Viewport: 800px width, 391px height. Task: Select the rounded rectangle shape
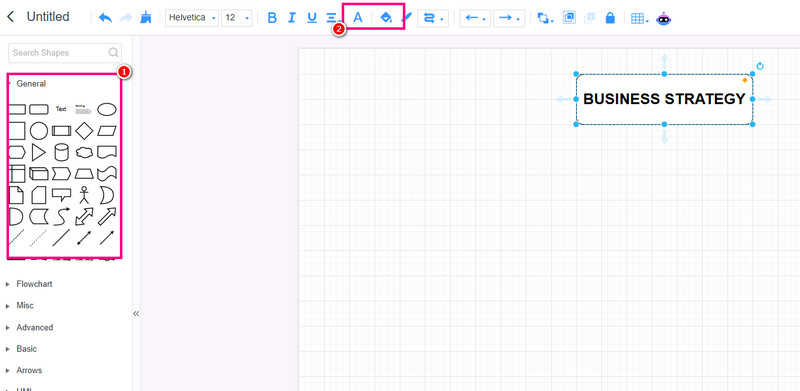click(x=39, y=109)
